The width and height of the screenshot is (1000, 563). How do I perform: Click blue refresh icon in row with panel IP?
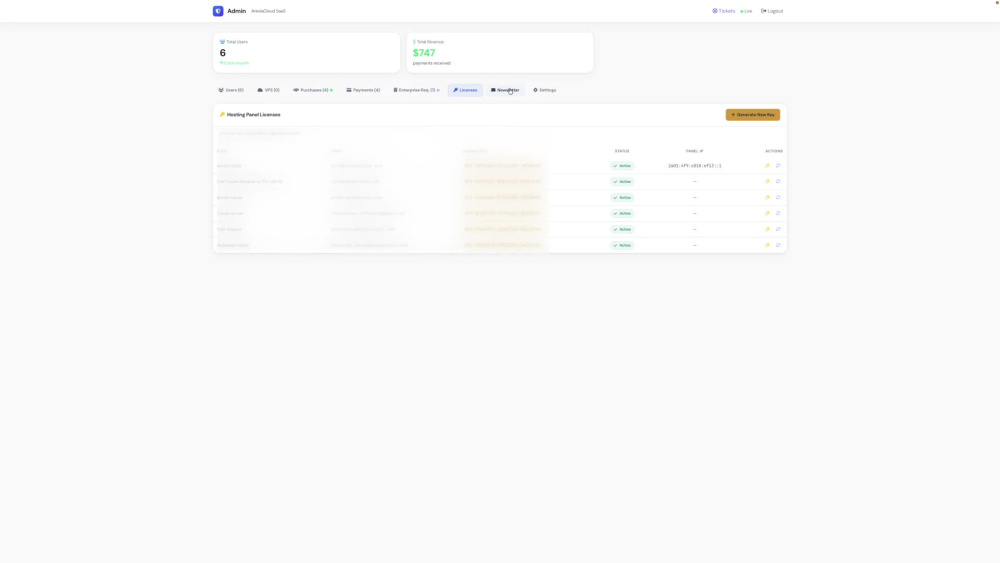778,166
